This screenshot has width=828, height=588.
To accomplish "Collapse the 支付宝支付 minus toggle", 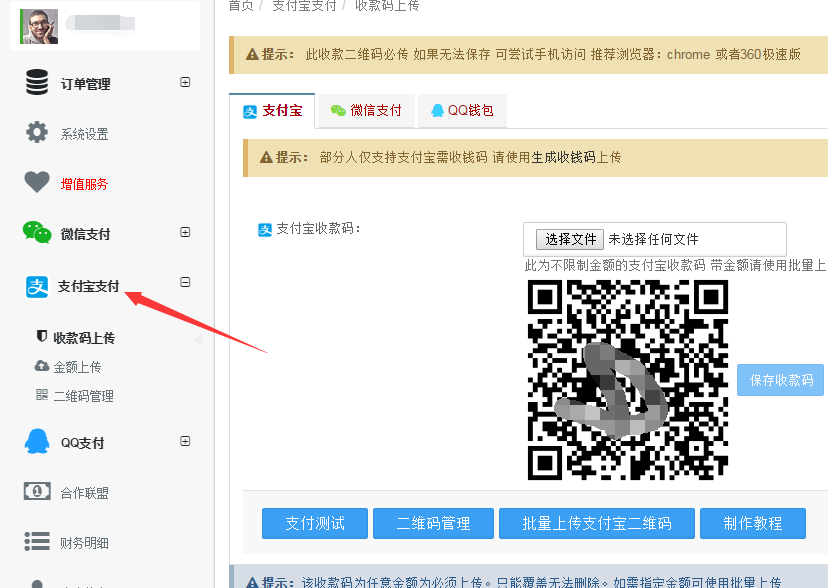I will coord(185,282).
